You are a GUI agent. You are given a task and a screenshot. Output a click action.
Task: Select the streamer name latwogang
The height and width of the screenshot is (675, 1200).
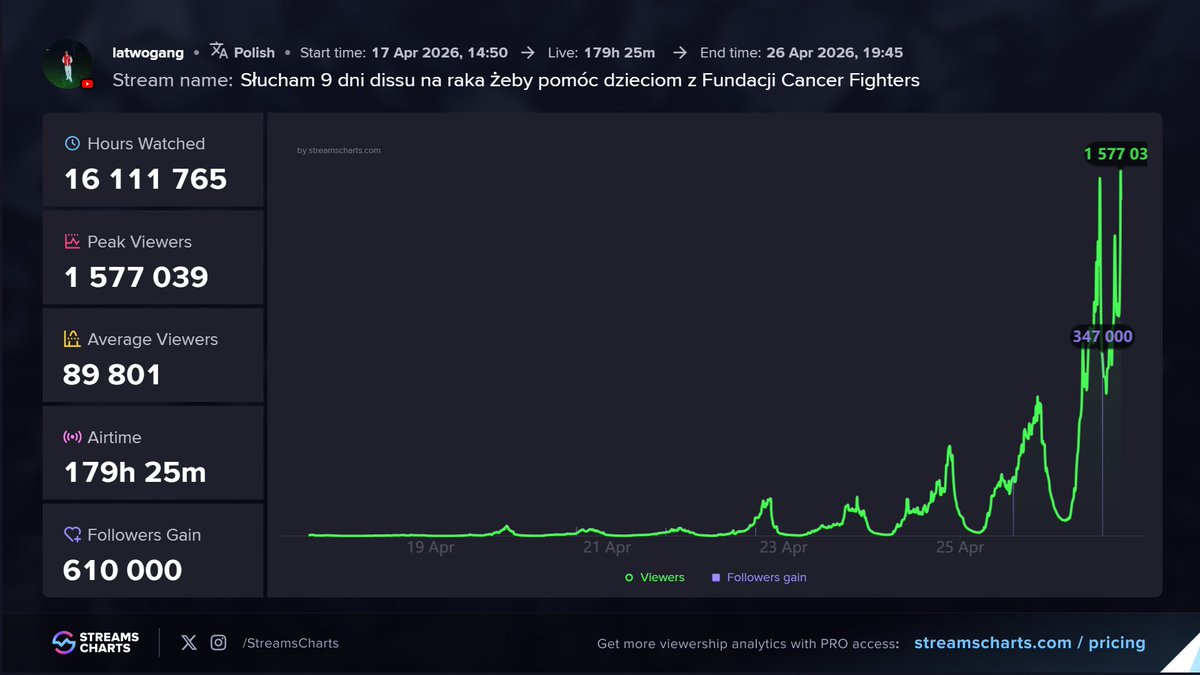[148, 53]
